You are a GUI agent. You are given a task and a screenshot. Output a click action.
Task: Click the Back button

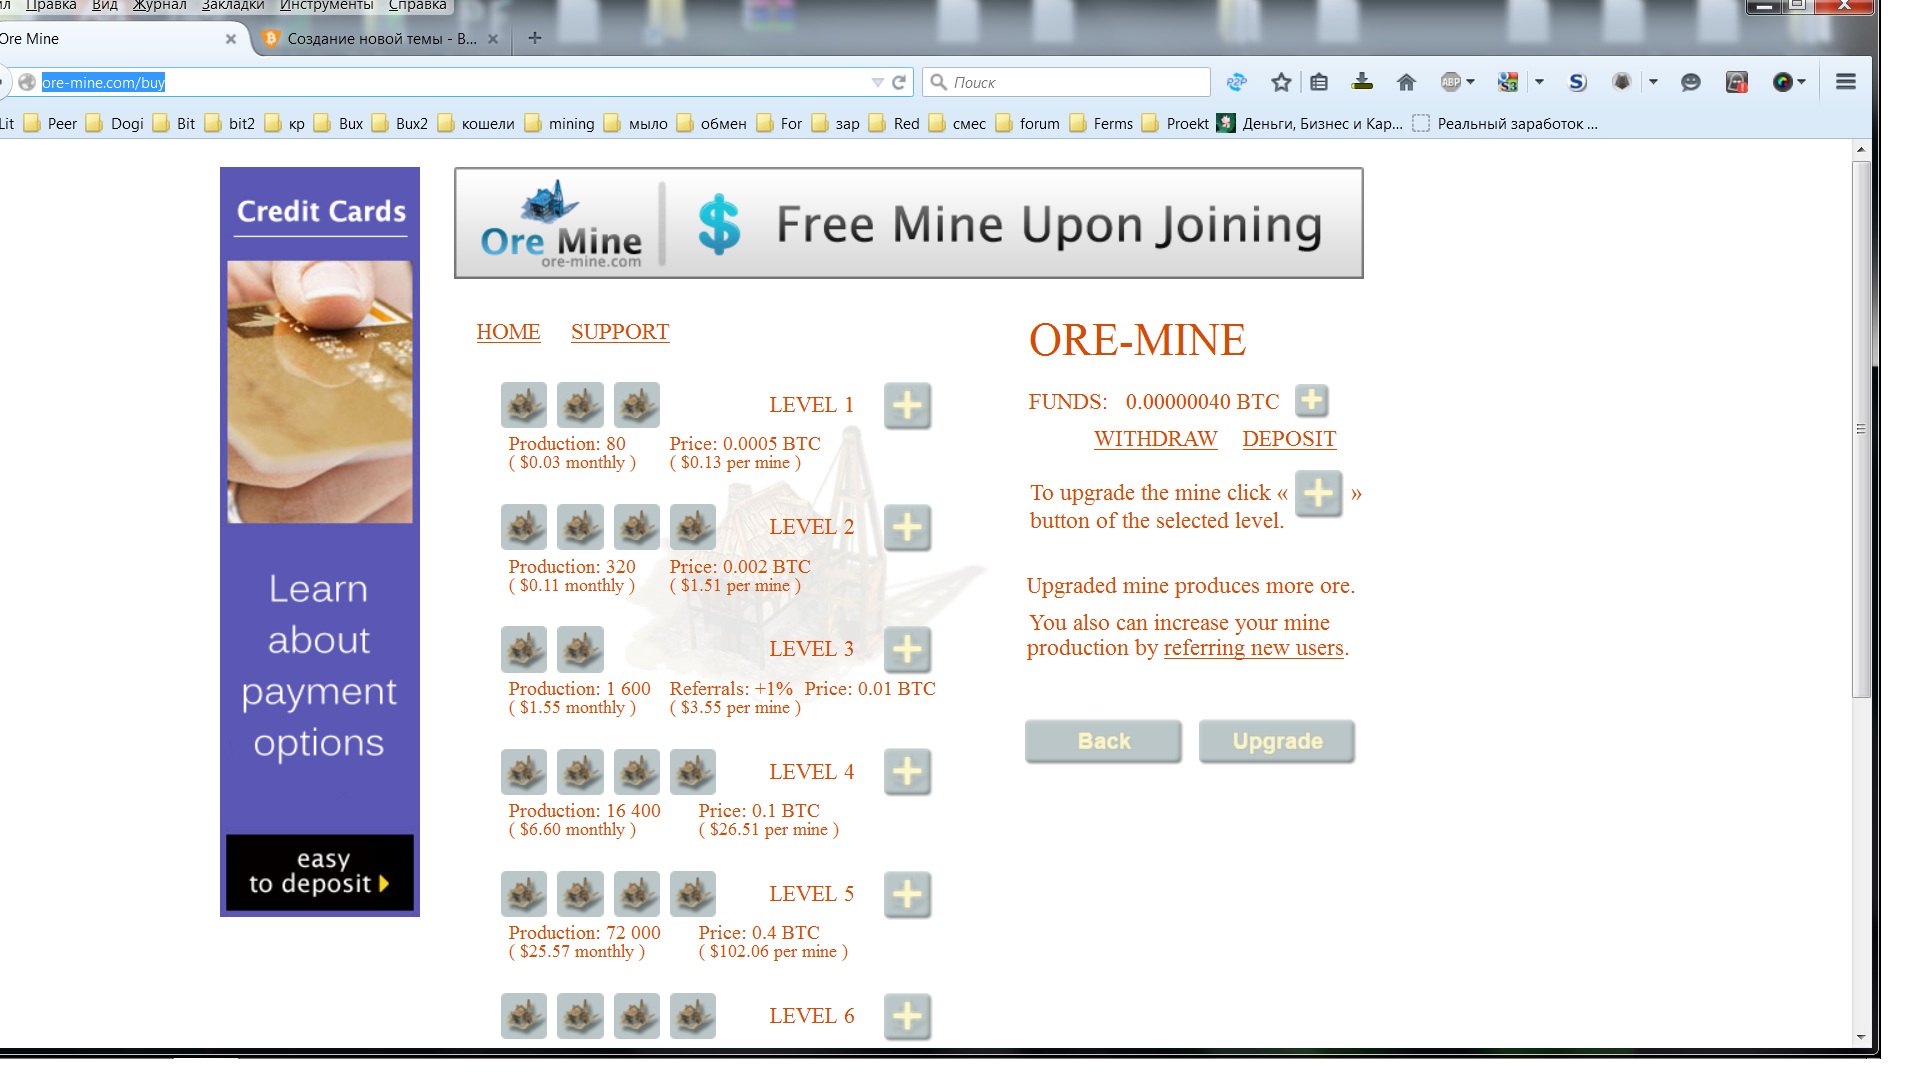(1103, 741)
